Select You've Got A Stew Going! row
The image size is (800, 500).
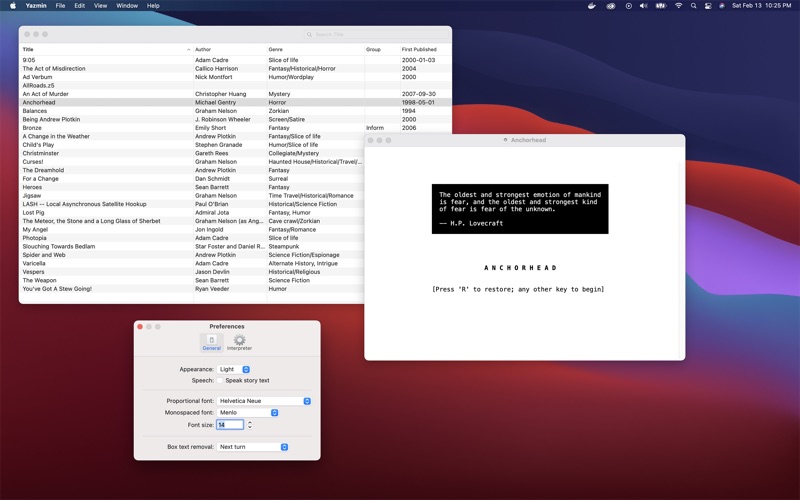coord(192,289)
